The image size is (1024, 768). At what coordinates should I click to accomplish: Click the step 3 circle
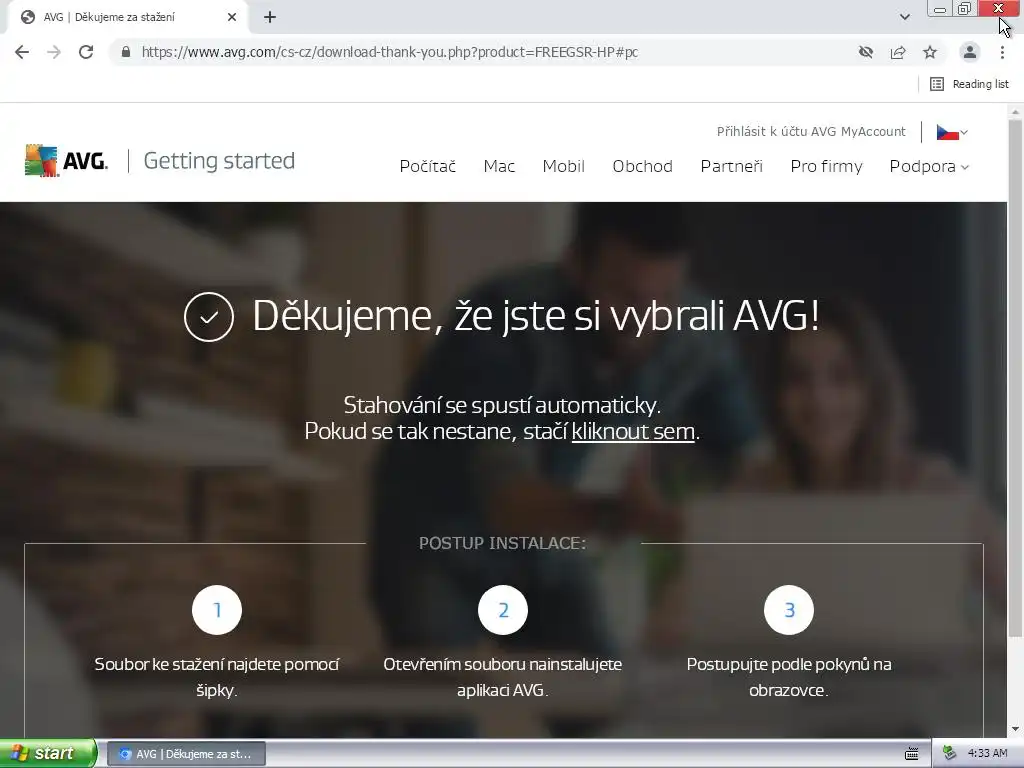coord(789,610)
